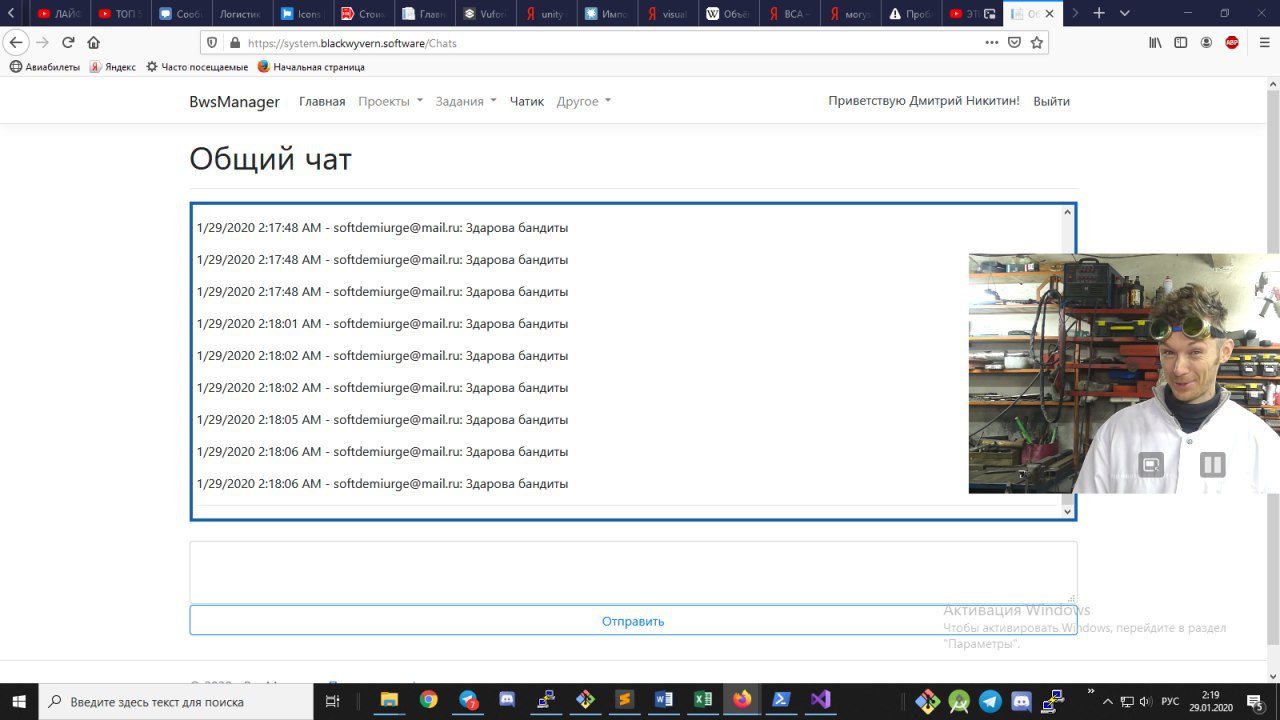
Task: Open the page actions three-dots menu
Action: point(992,43)
